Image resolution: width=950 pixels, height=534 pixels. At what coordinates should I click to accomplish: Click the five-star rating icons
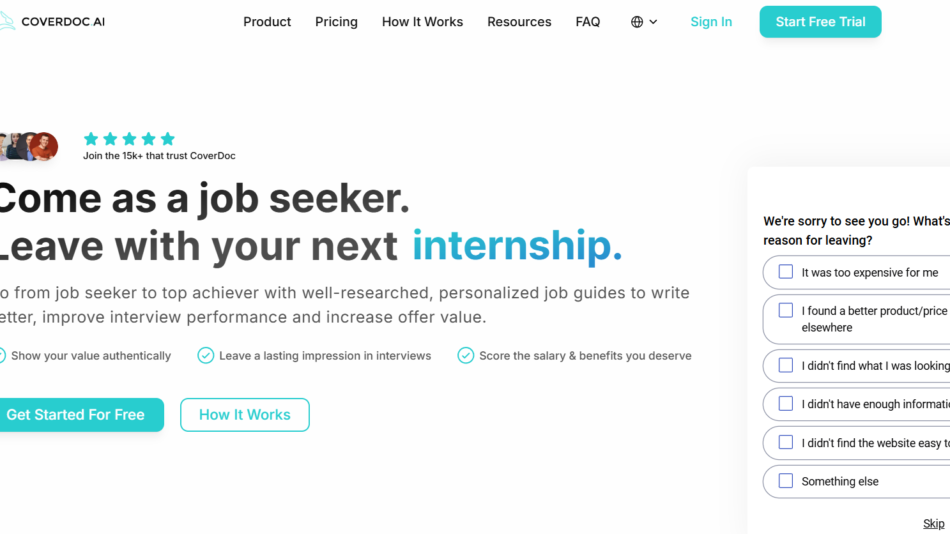(129, 139)
